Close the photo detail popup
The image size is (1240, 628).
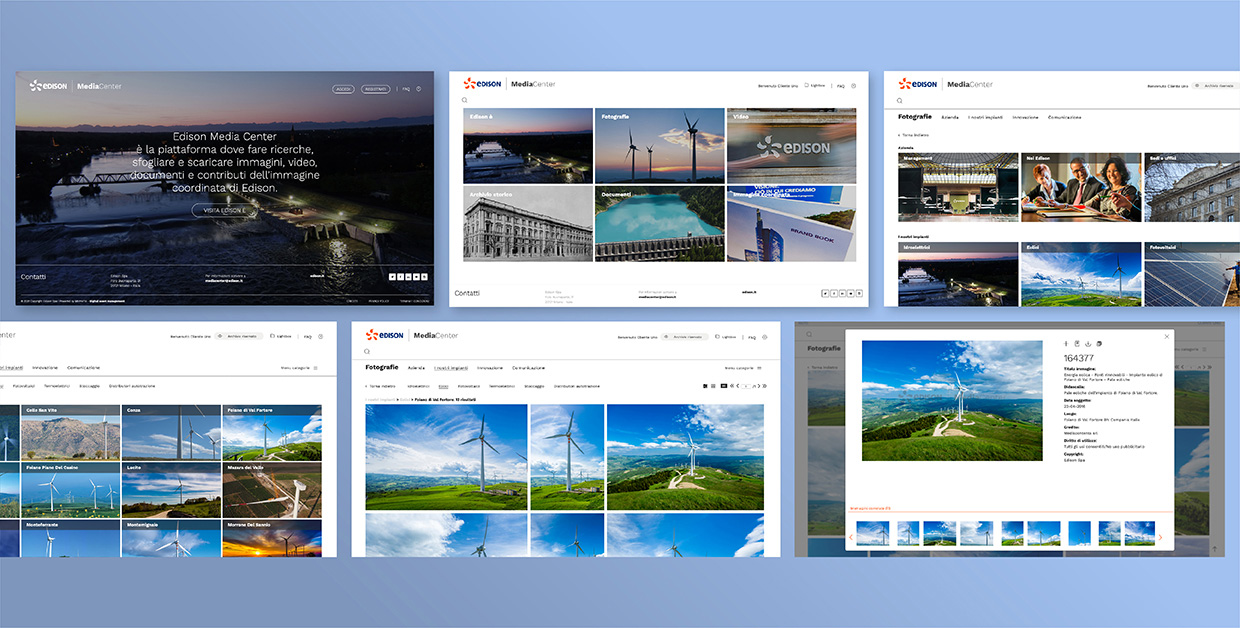(x=1166, y=336)
